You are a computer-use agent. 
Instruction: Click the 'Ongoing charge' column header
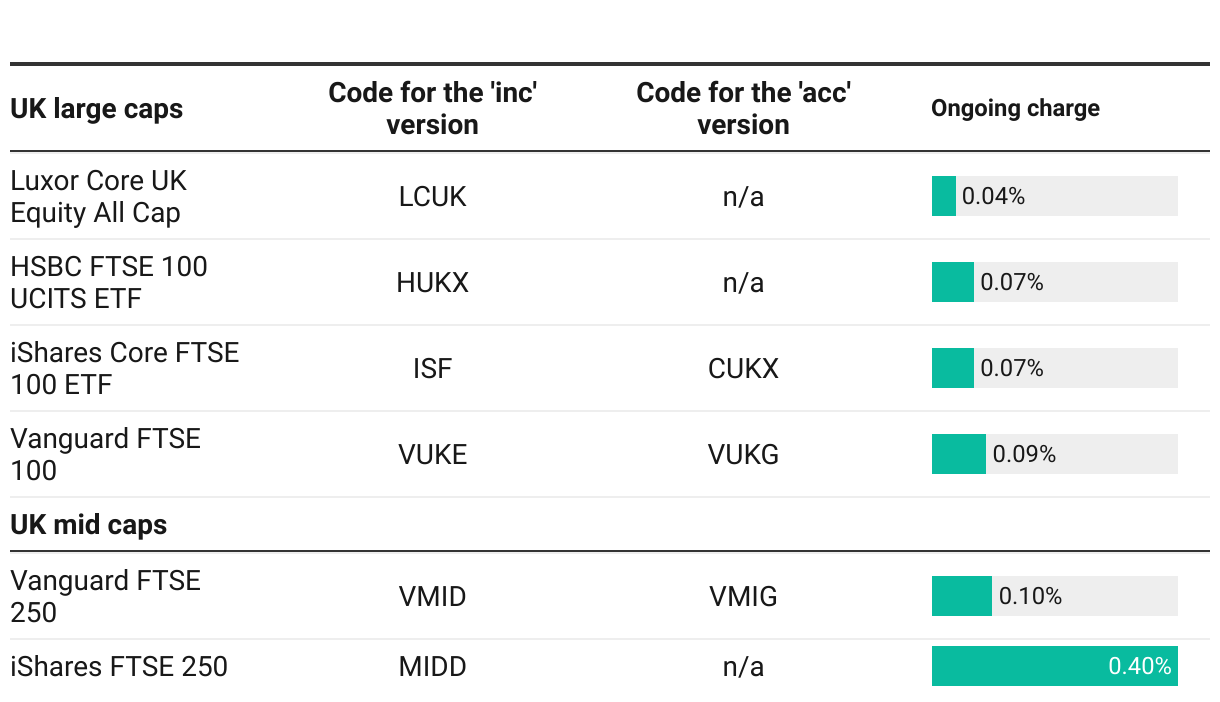[x=1015, y=108]
